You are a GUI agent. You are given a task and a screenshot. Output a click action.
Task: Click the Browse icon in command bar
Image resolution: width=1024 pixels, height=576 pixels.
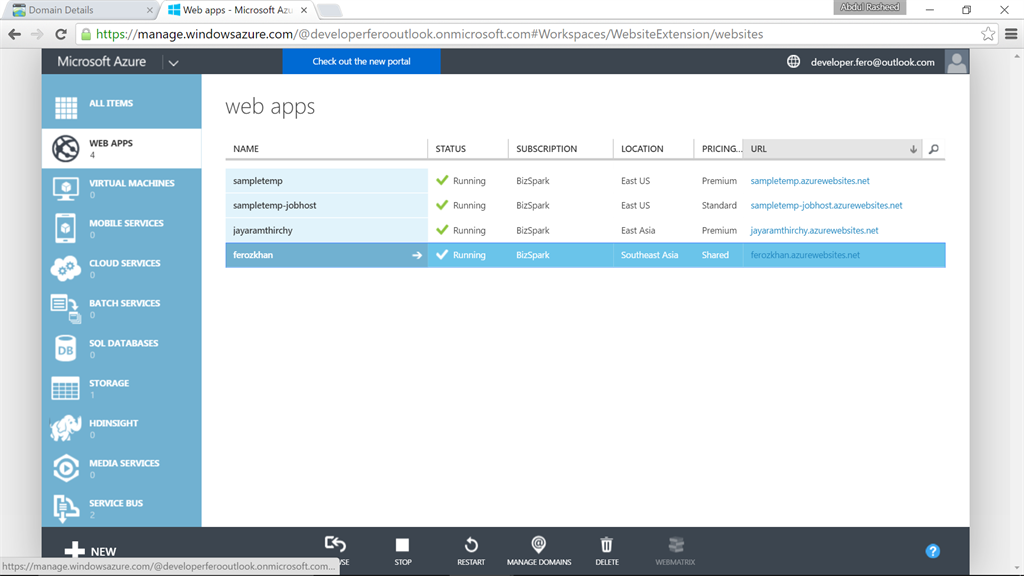click(336, 544)
